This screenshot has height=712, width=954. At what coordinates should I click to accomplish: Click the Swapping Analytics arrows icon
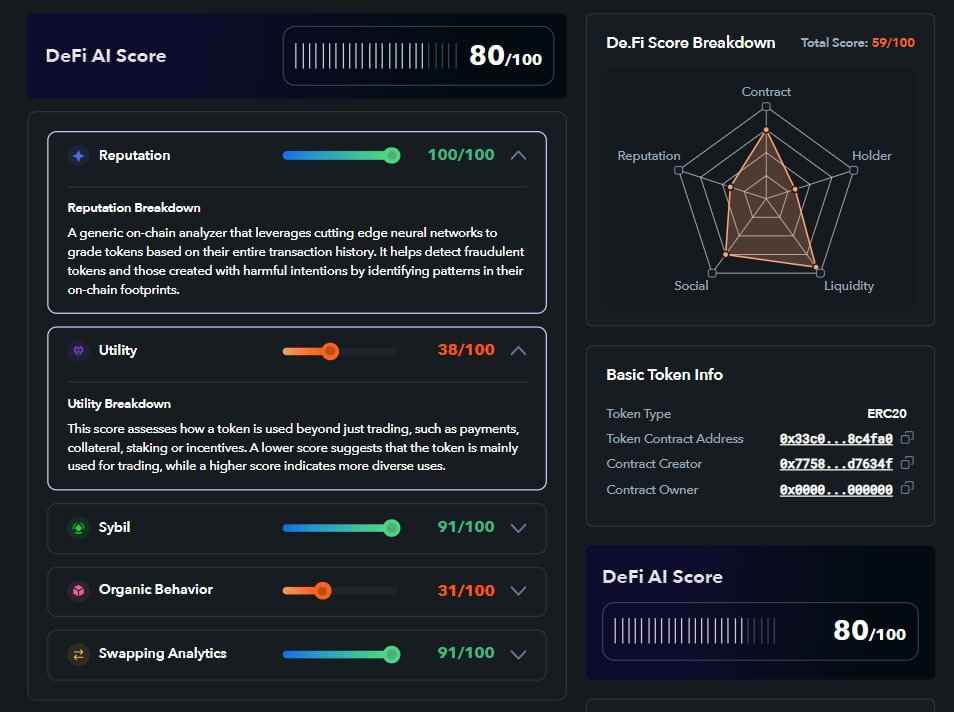[78, 654]
